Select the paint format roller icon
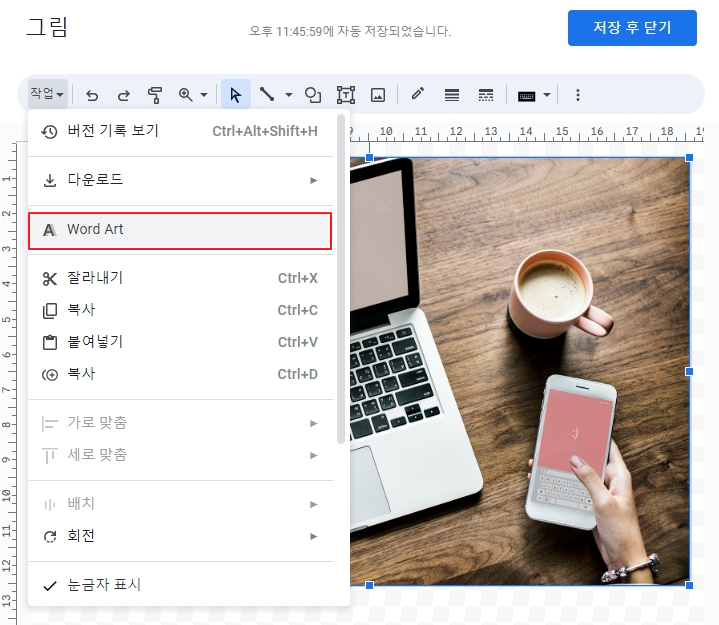 (x=155, y=95)
